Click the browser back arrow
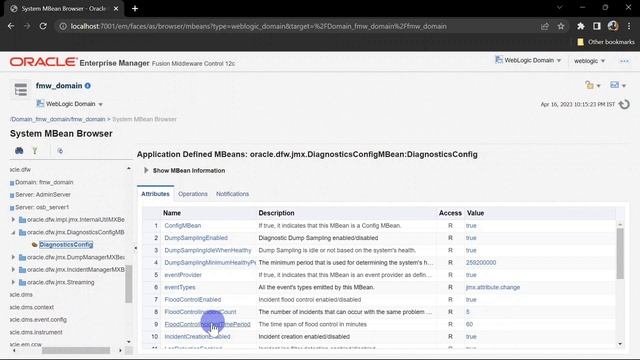This screenshot has height=360, width=640. [11, 26]
